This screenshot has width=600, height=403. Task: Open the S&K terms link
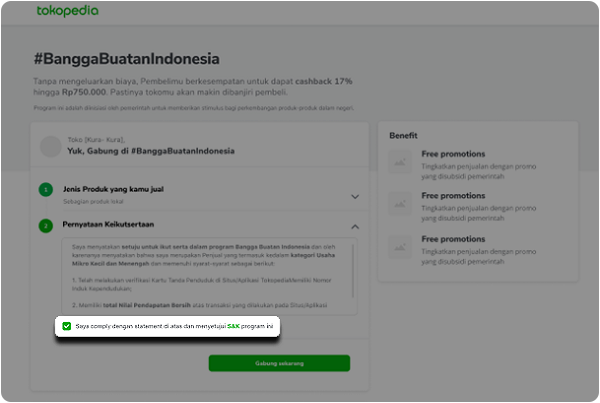[233, 326]
